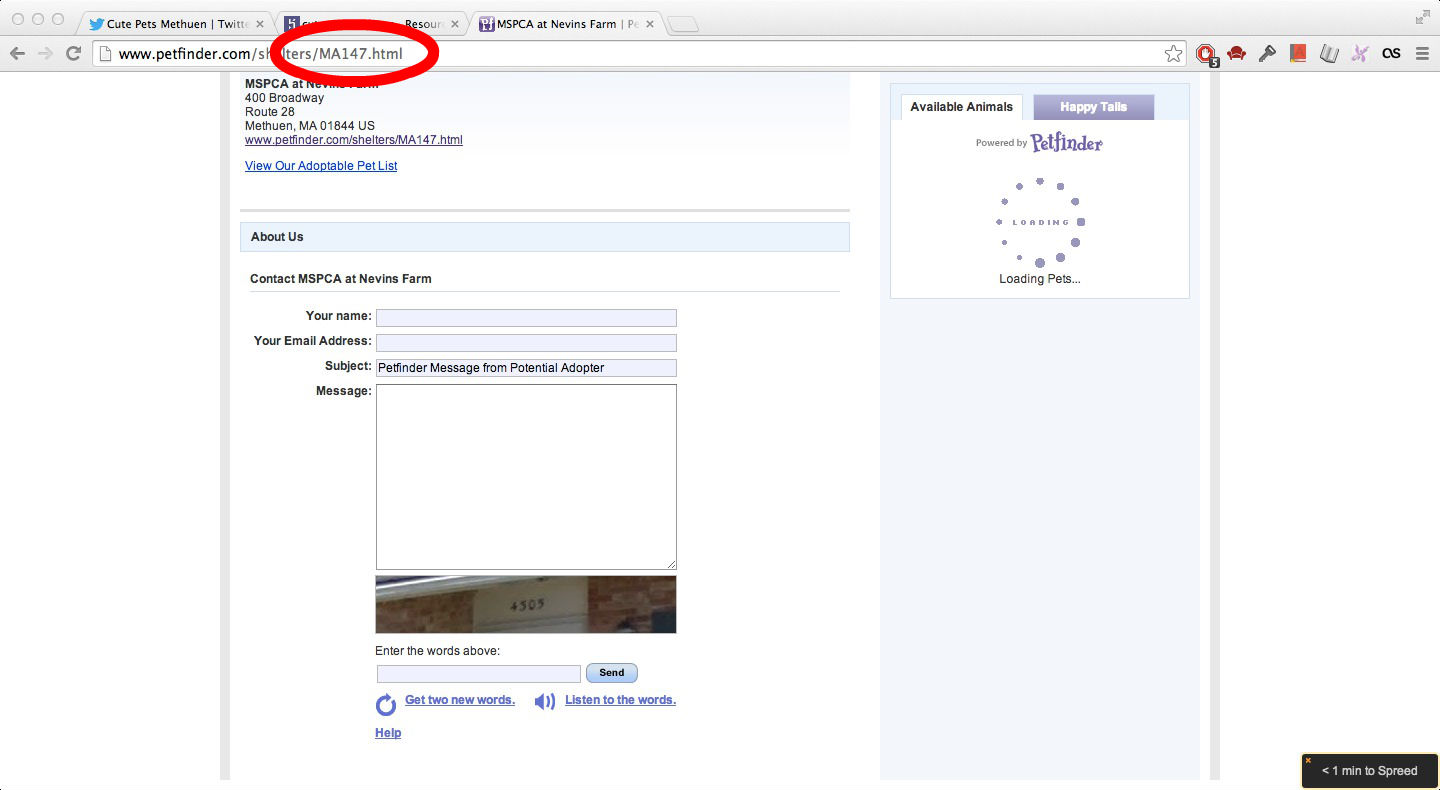Open the Adblock Plus extension
The image size is (1440, 790).
[1206, 54]
